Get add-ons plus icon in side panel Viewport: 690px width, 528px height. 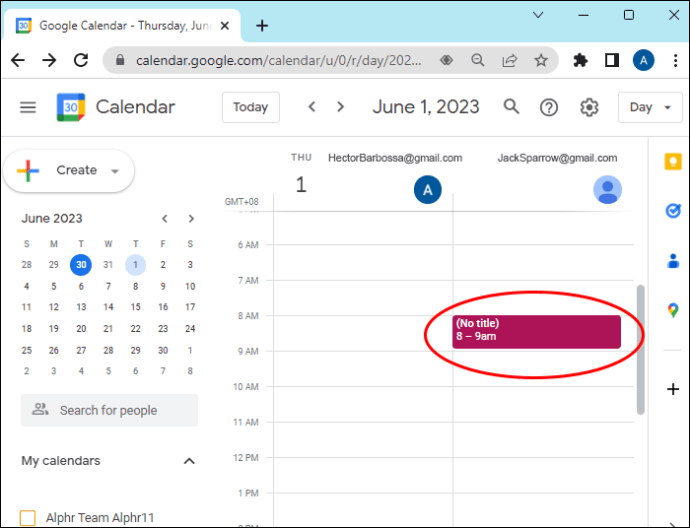(673, 389)
